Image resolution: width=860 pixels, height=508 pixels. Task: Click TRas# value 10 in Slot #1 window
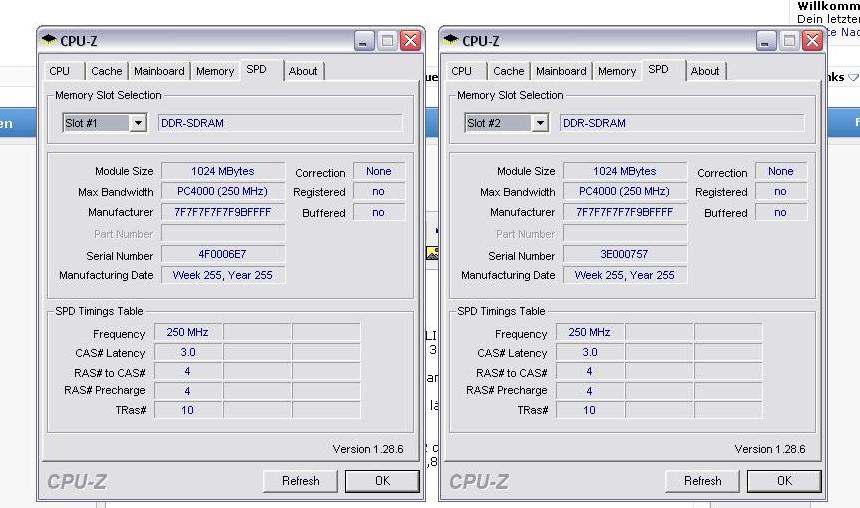(x=188, y=410)
